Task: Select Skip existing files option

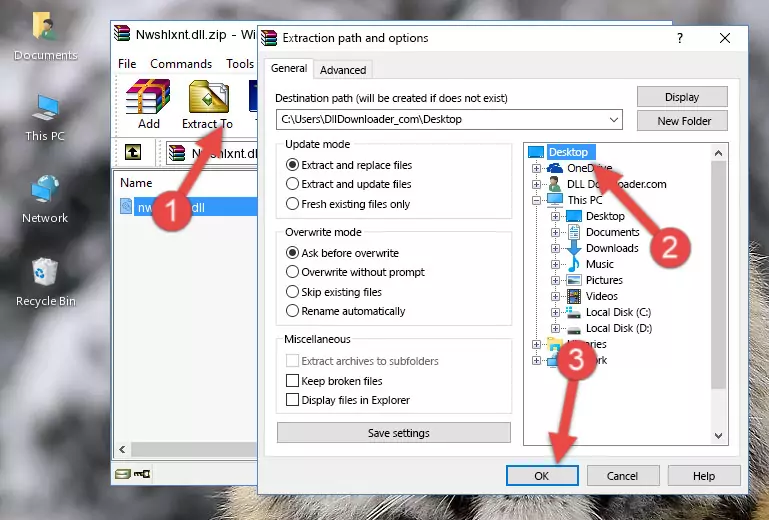Action: coord(292,291)
